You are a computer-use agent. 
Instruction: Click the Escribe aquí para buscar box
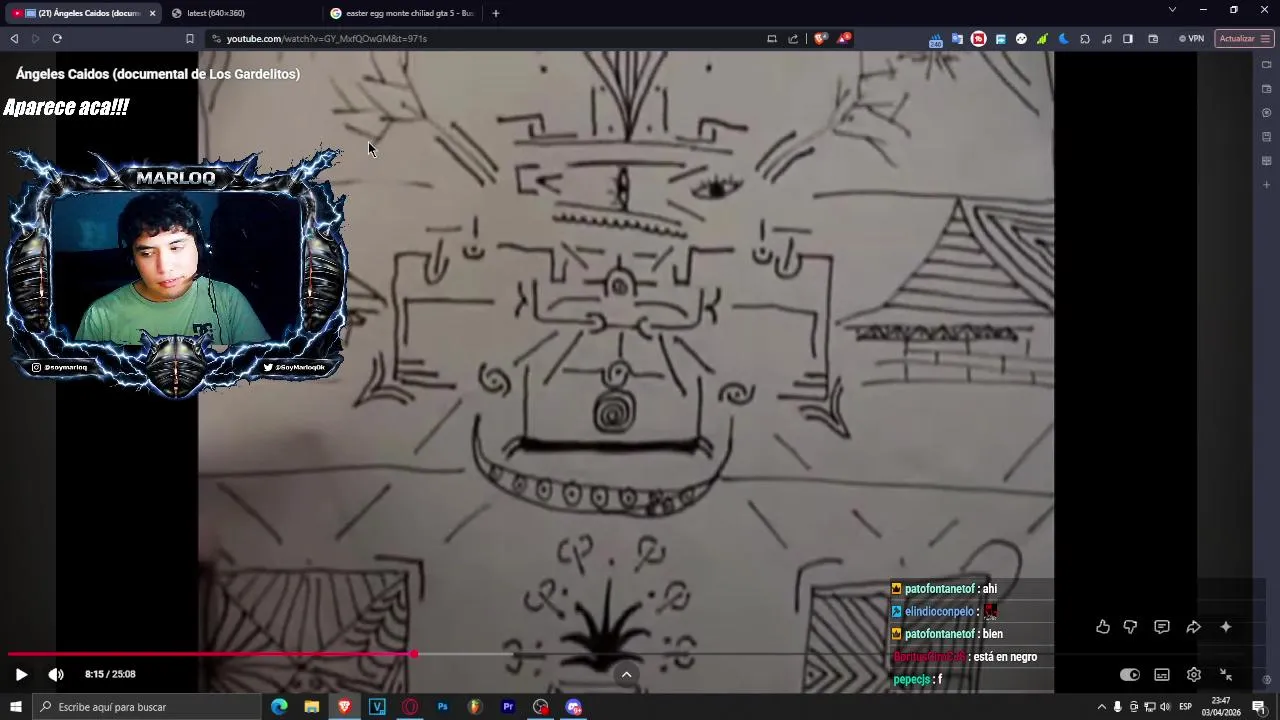[146, 707]
